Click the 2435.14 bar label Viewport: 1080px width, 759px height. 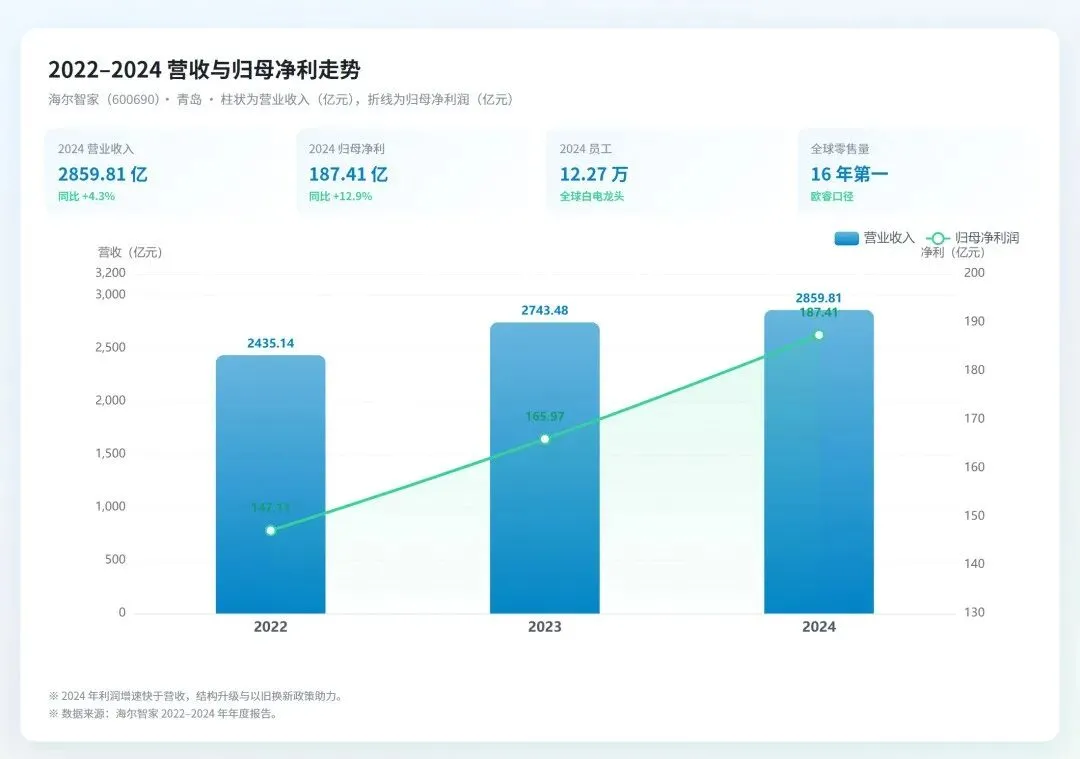[271, 343]
